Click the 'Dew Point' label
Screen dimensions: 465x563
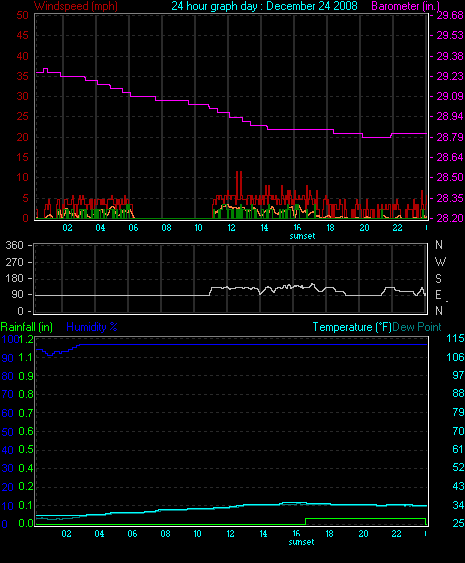coord(417,327)
